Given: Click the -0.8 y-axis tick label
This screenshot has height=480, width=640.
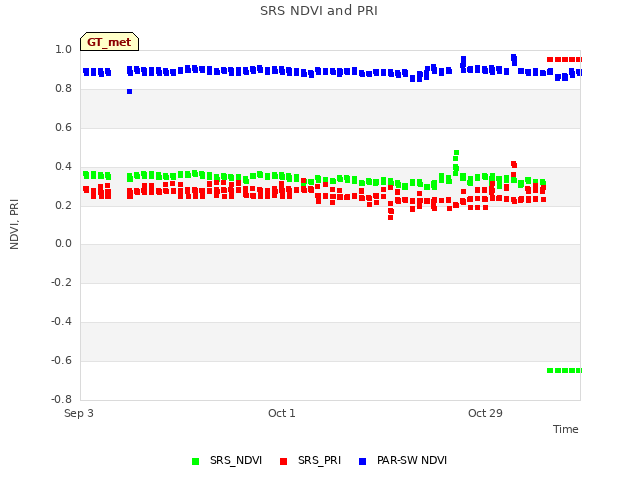Looking at the screenshot, I should pos(61,399).
